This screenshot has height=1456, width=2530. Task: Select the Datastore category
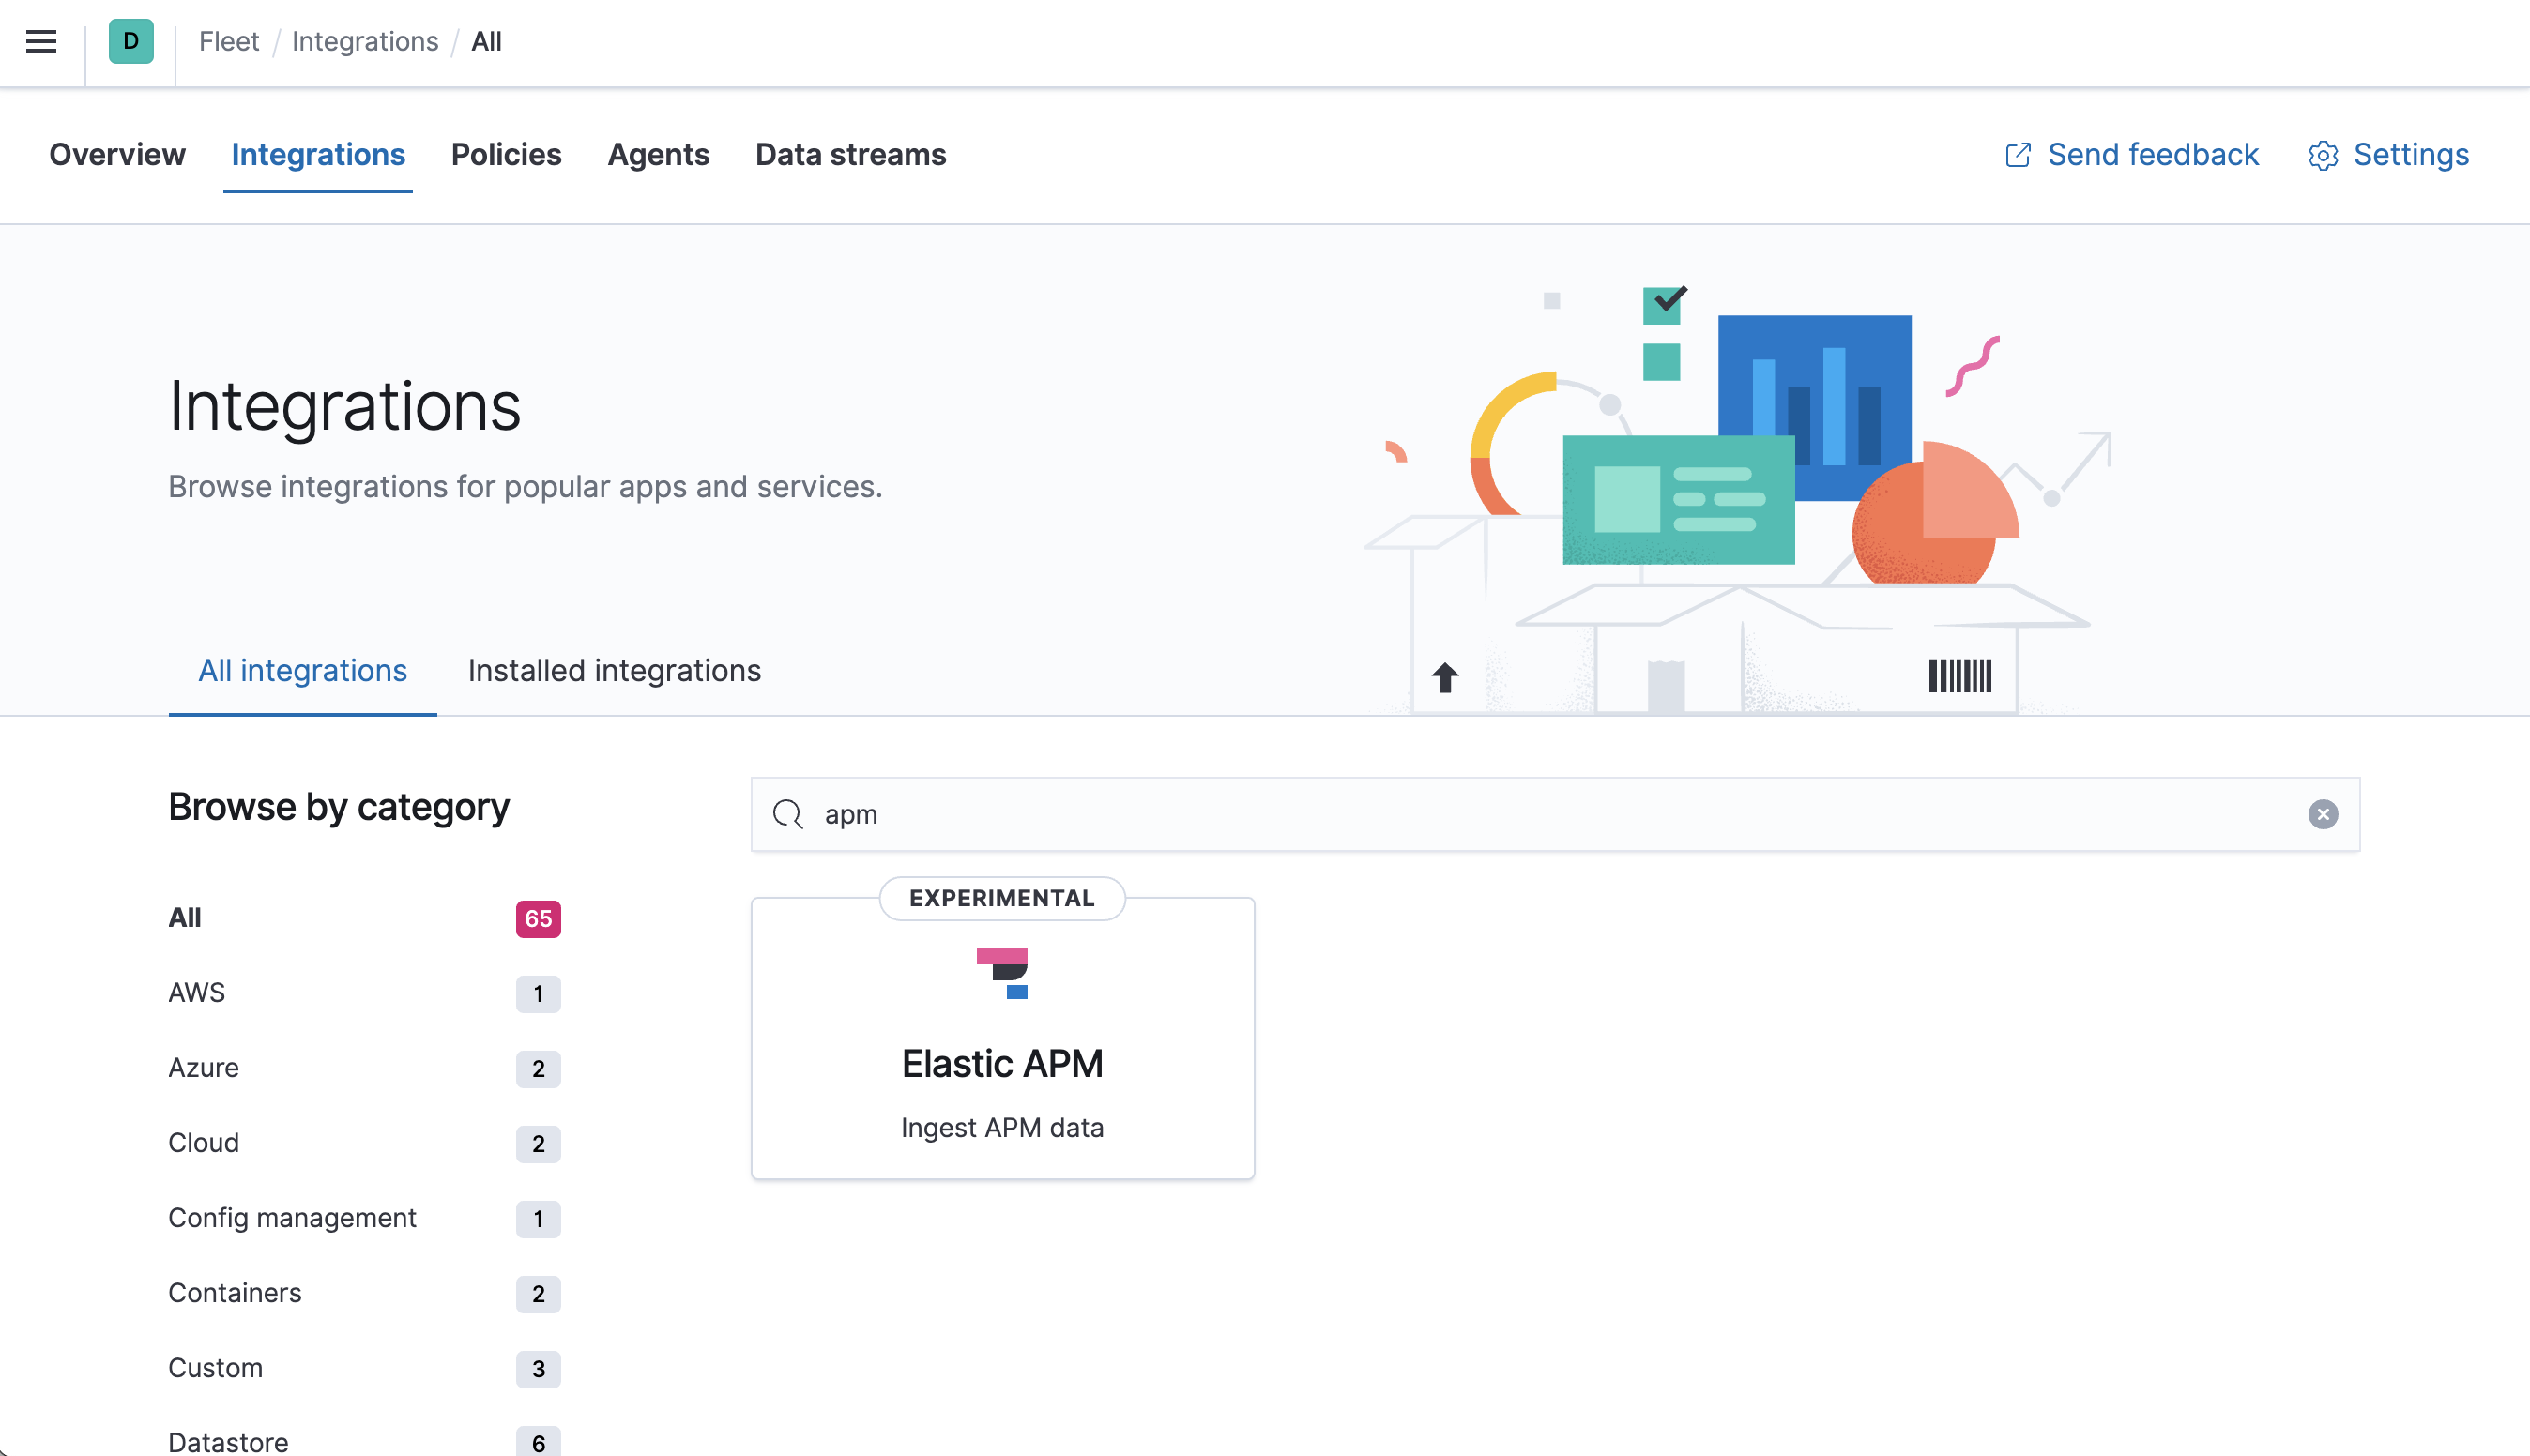point(227,1440)
